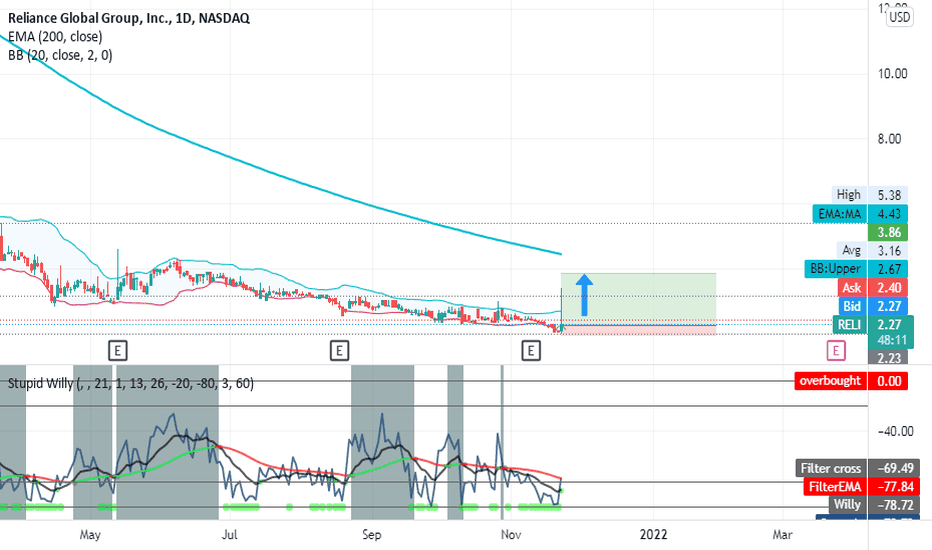Click the 10.00 price axis tick
The image size is (932, 550).
click(892, 74)
